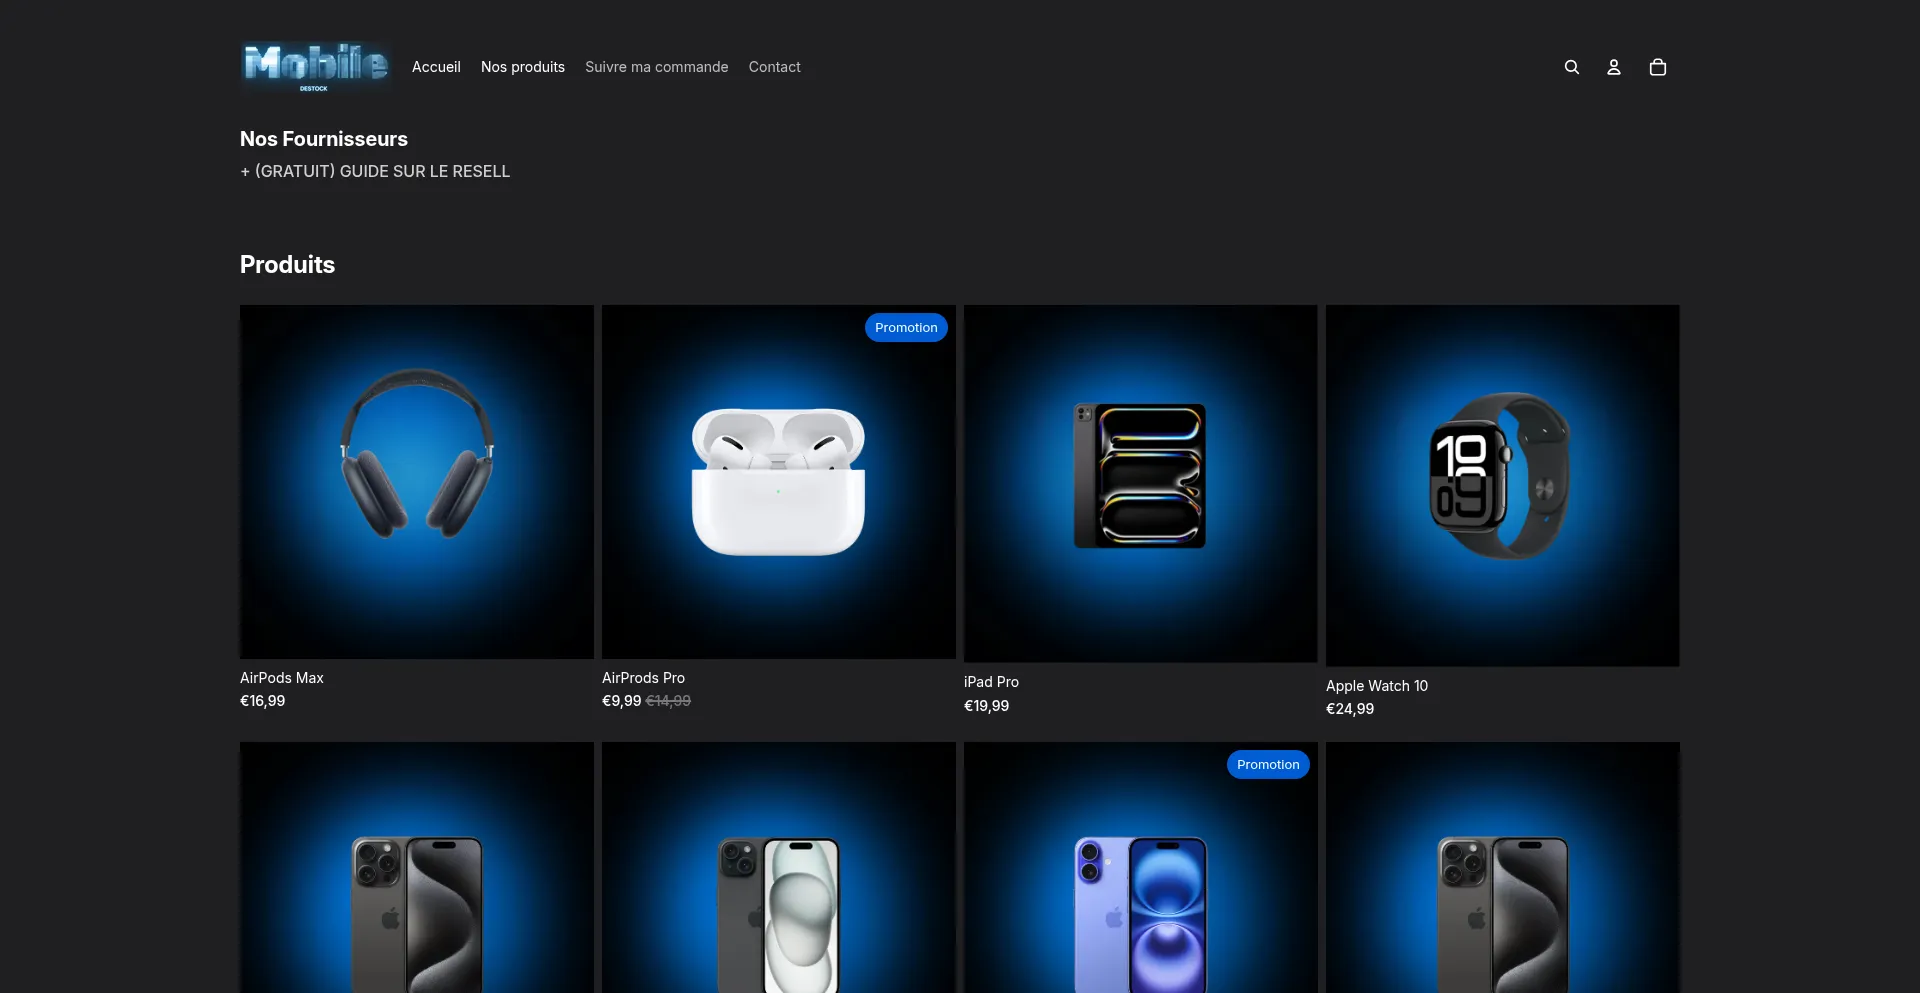Click the €19,99 iPad Pro price
Image resolution: width=1920 pixels, height=993 pixels.
tap(986, 706)
